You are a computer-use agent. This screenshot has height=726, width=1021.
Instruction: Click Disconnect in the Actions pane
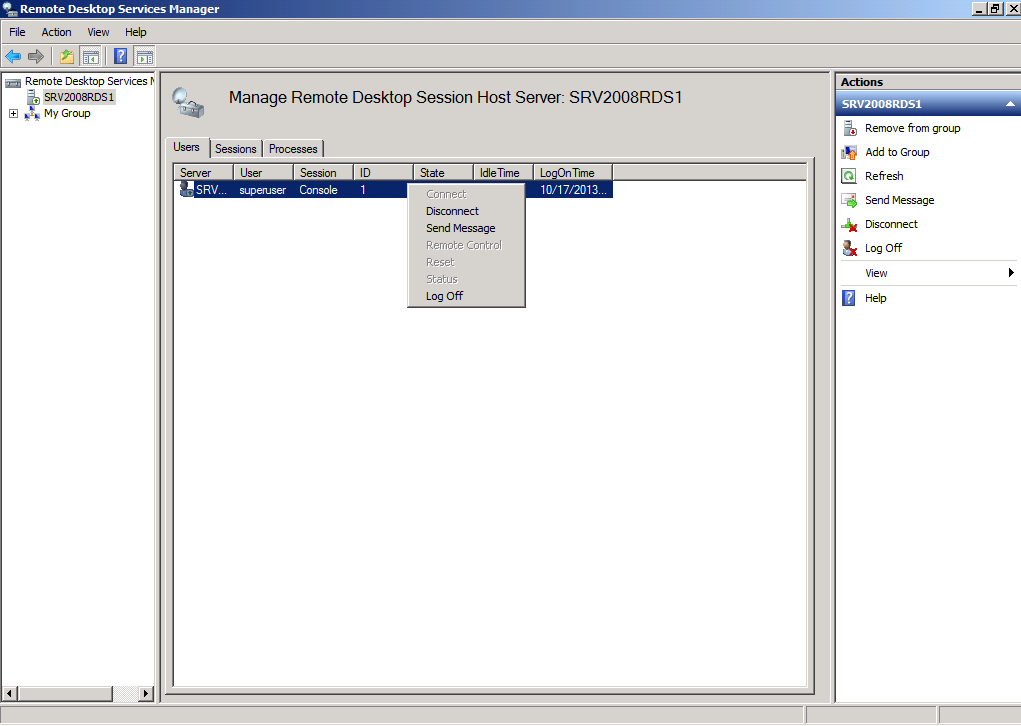click(891, 225)
